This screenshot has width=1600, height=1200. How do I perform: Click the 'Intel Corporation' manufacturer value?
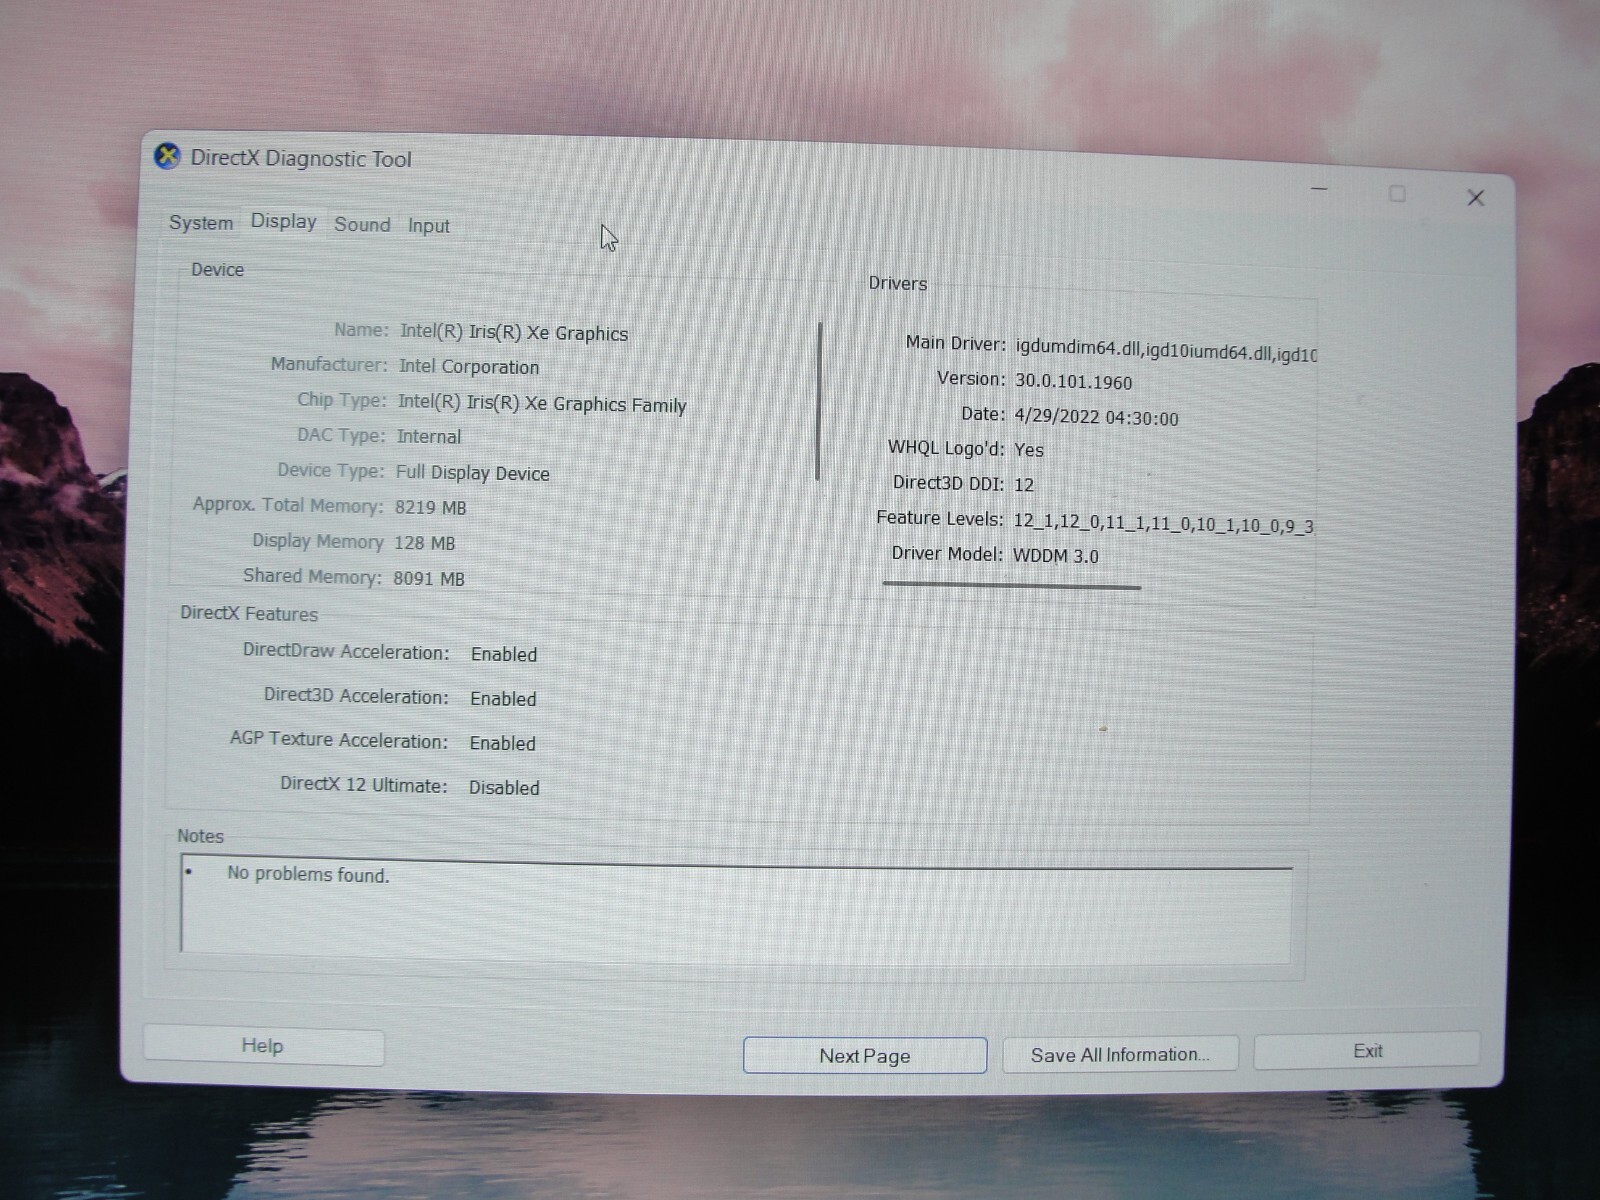click(x=469, y=367)
